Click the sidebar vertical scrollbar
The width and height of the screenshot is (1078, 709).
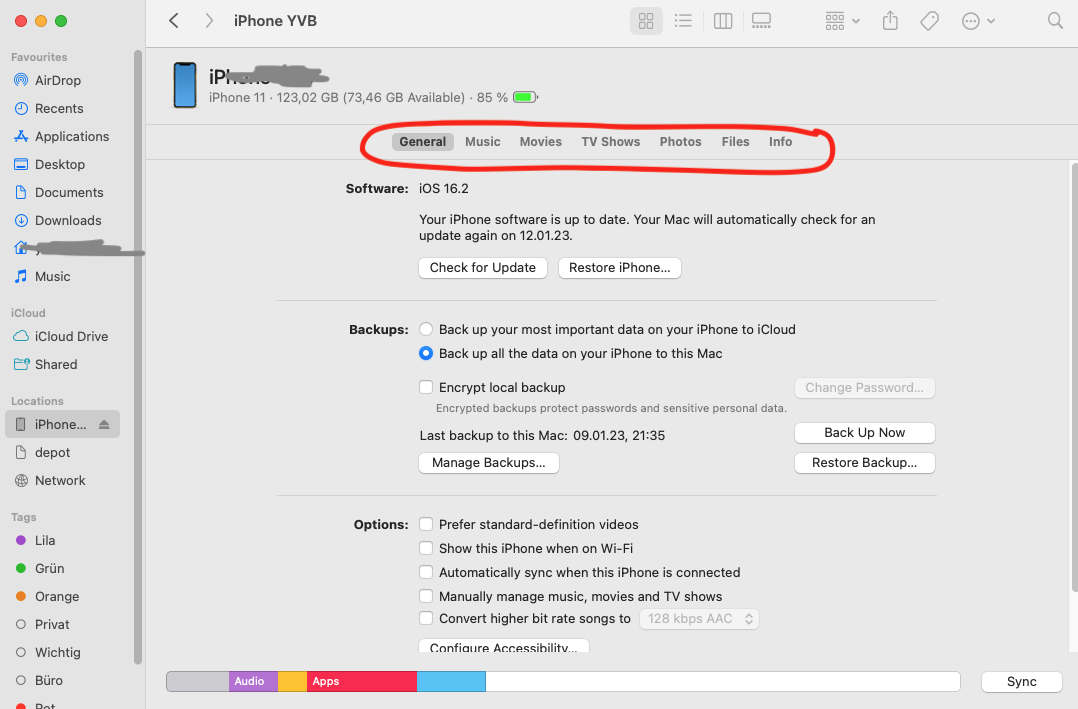pyautogui.click(x=138, y=358)
